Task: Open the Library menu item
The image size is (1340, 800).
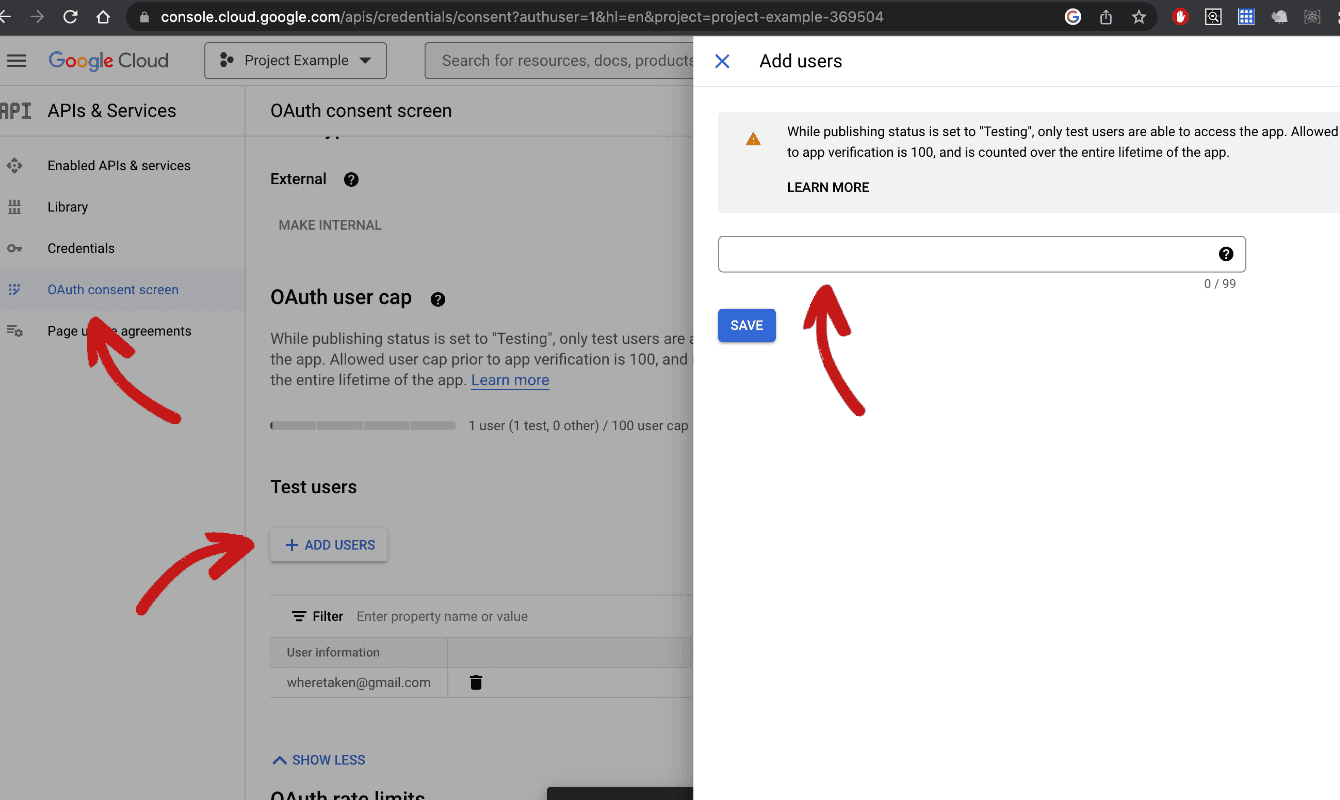Action: pyautogui.click(x=68, y=207)
